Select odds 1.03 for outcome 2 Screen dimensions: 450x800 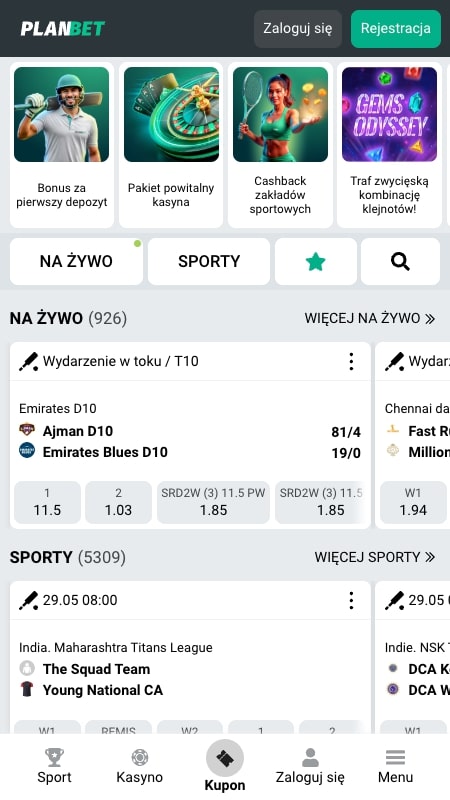pos(118,503)
